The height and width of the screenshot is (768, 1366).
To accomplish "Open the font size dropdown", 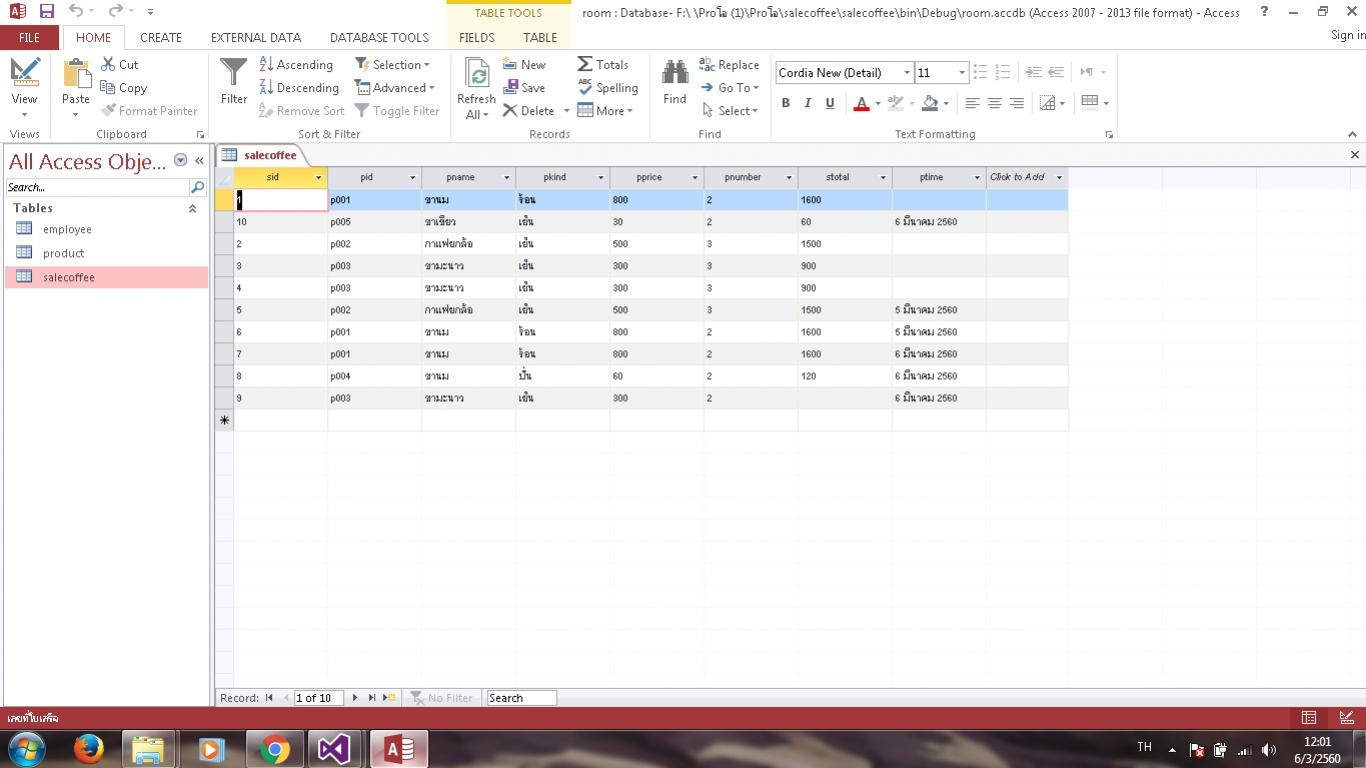I will (962, 73).
